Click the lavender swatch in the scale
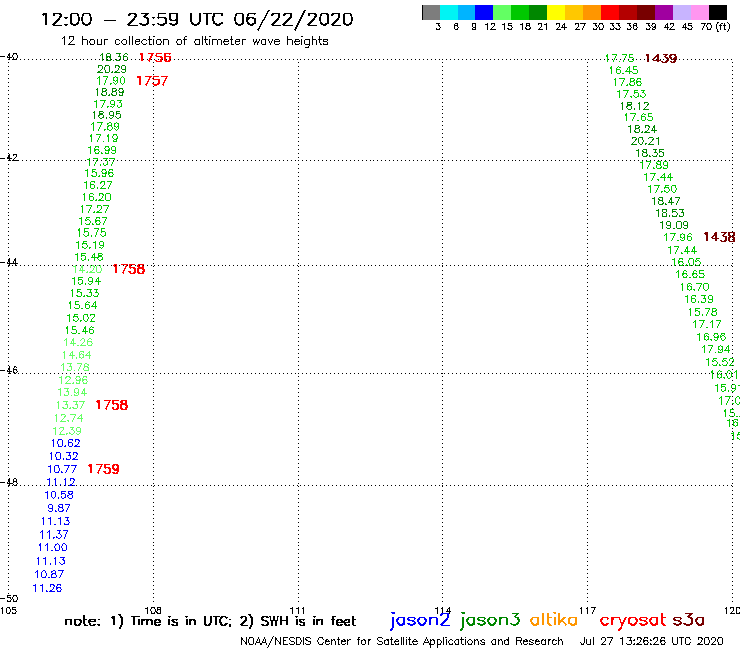740x650 pixels. 681,12
